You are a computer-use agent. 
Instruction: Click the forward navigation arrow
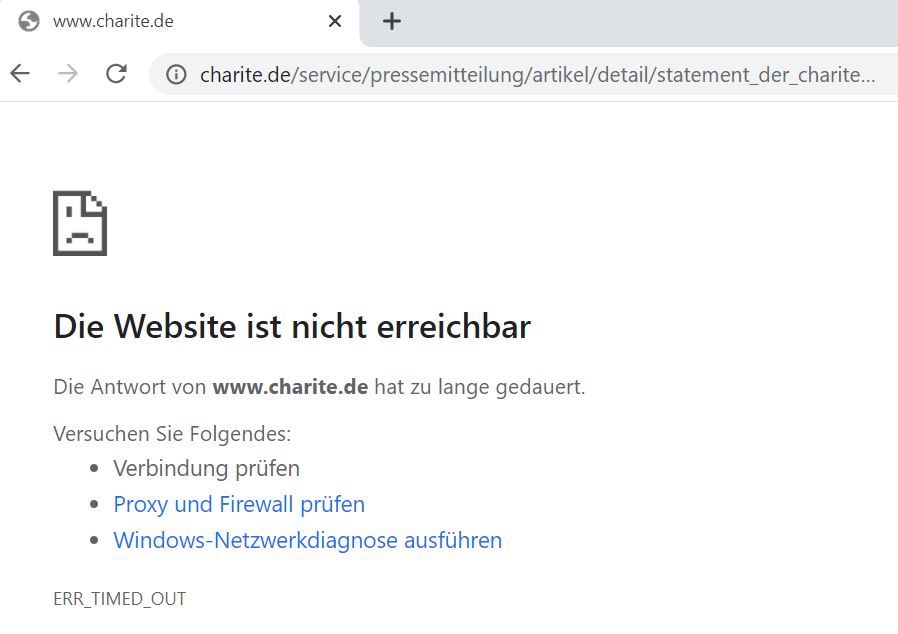tap(68, 73)
